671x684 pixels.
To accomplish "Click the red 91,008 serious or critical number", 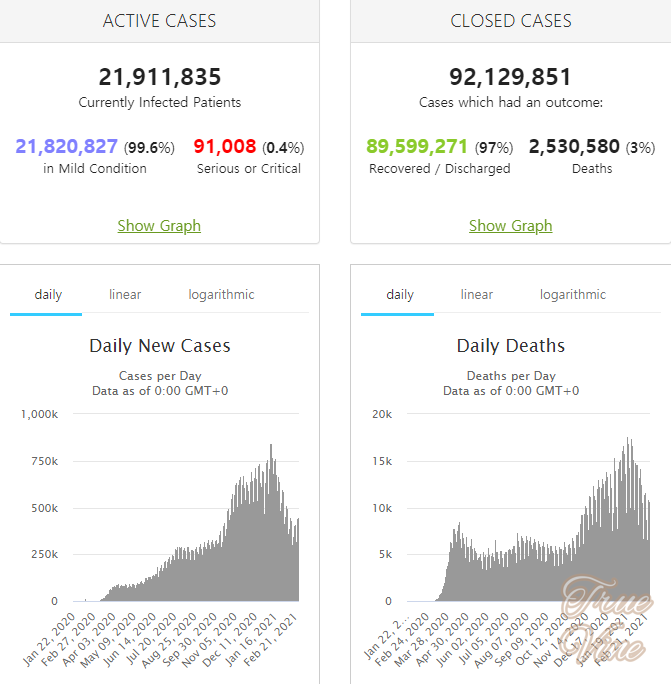I will point(225,147).
